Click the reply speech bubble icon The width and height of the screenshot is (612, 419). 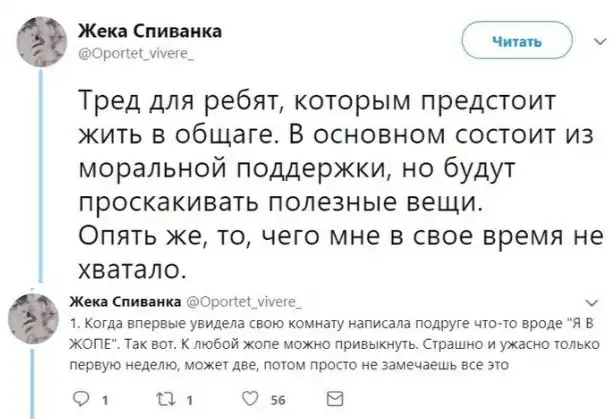(82, 397)
